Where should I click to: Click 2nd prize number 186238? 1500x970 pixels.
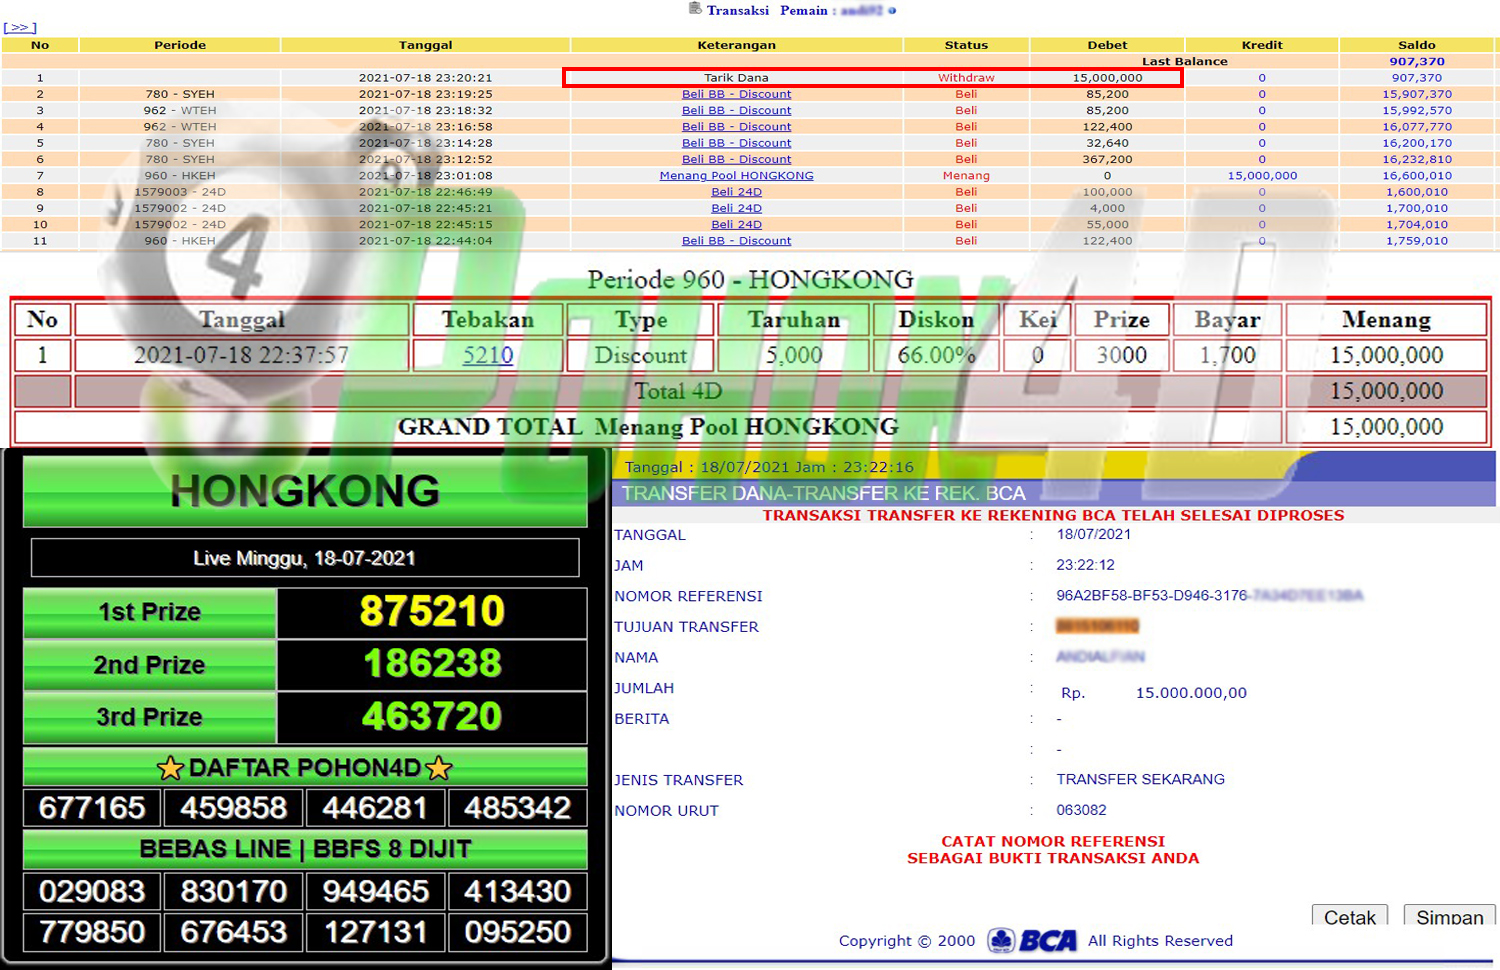[432, 664]
